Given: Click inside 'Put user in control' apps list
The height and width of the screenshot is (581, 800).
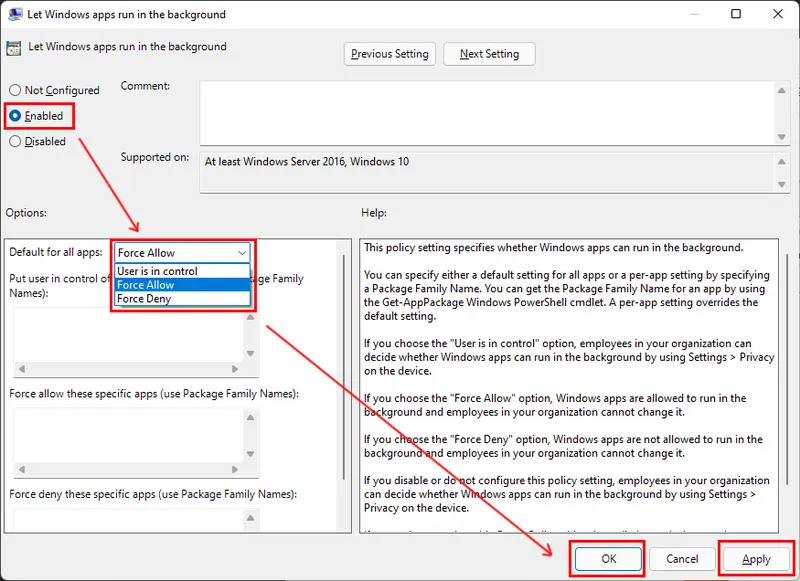Looking at the screenshot, I should 129,335.
